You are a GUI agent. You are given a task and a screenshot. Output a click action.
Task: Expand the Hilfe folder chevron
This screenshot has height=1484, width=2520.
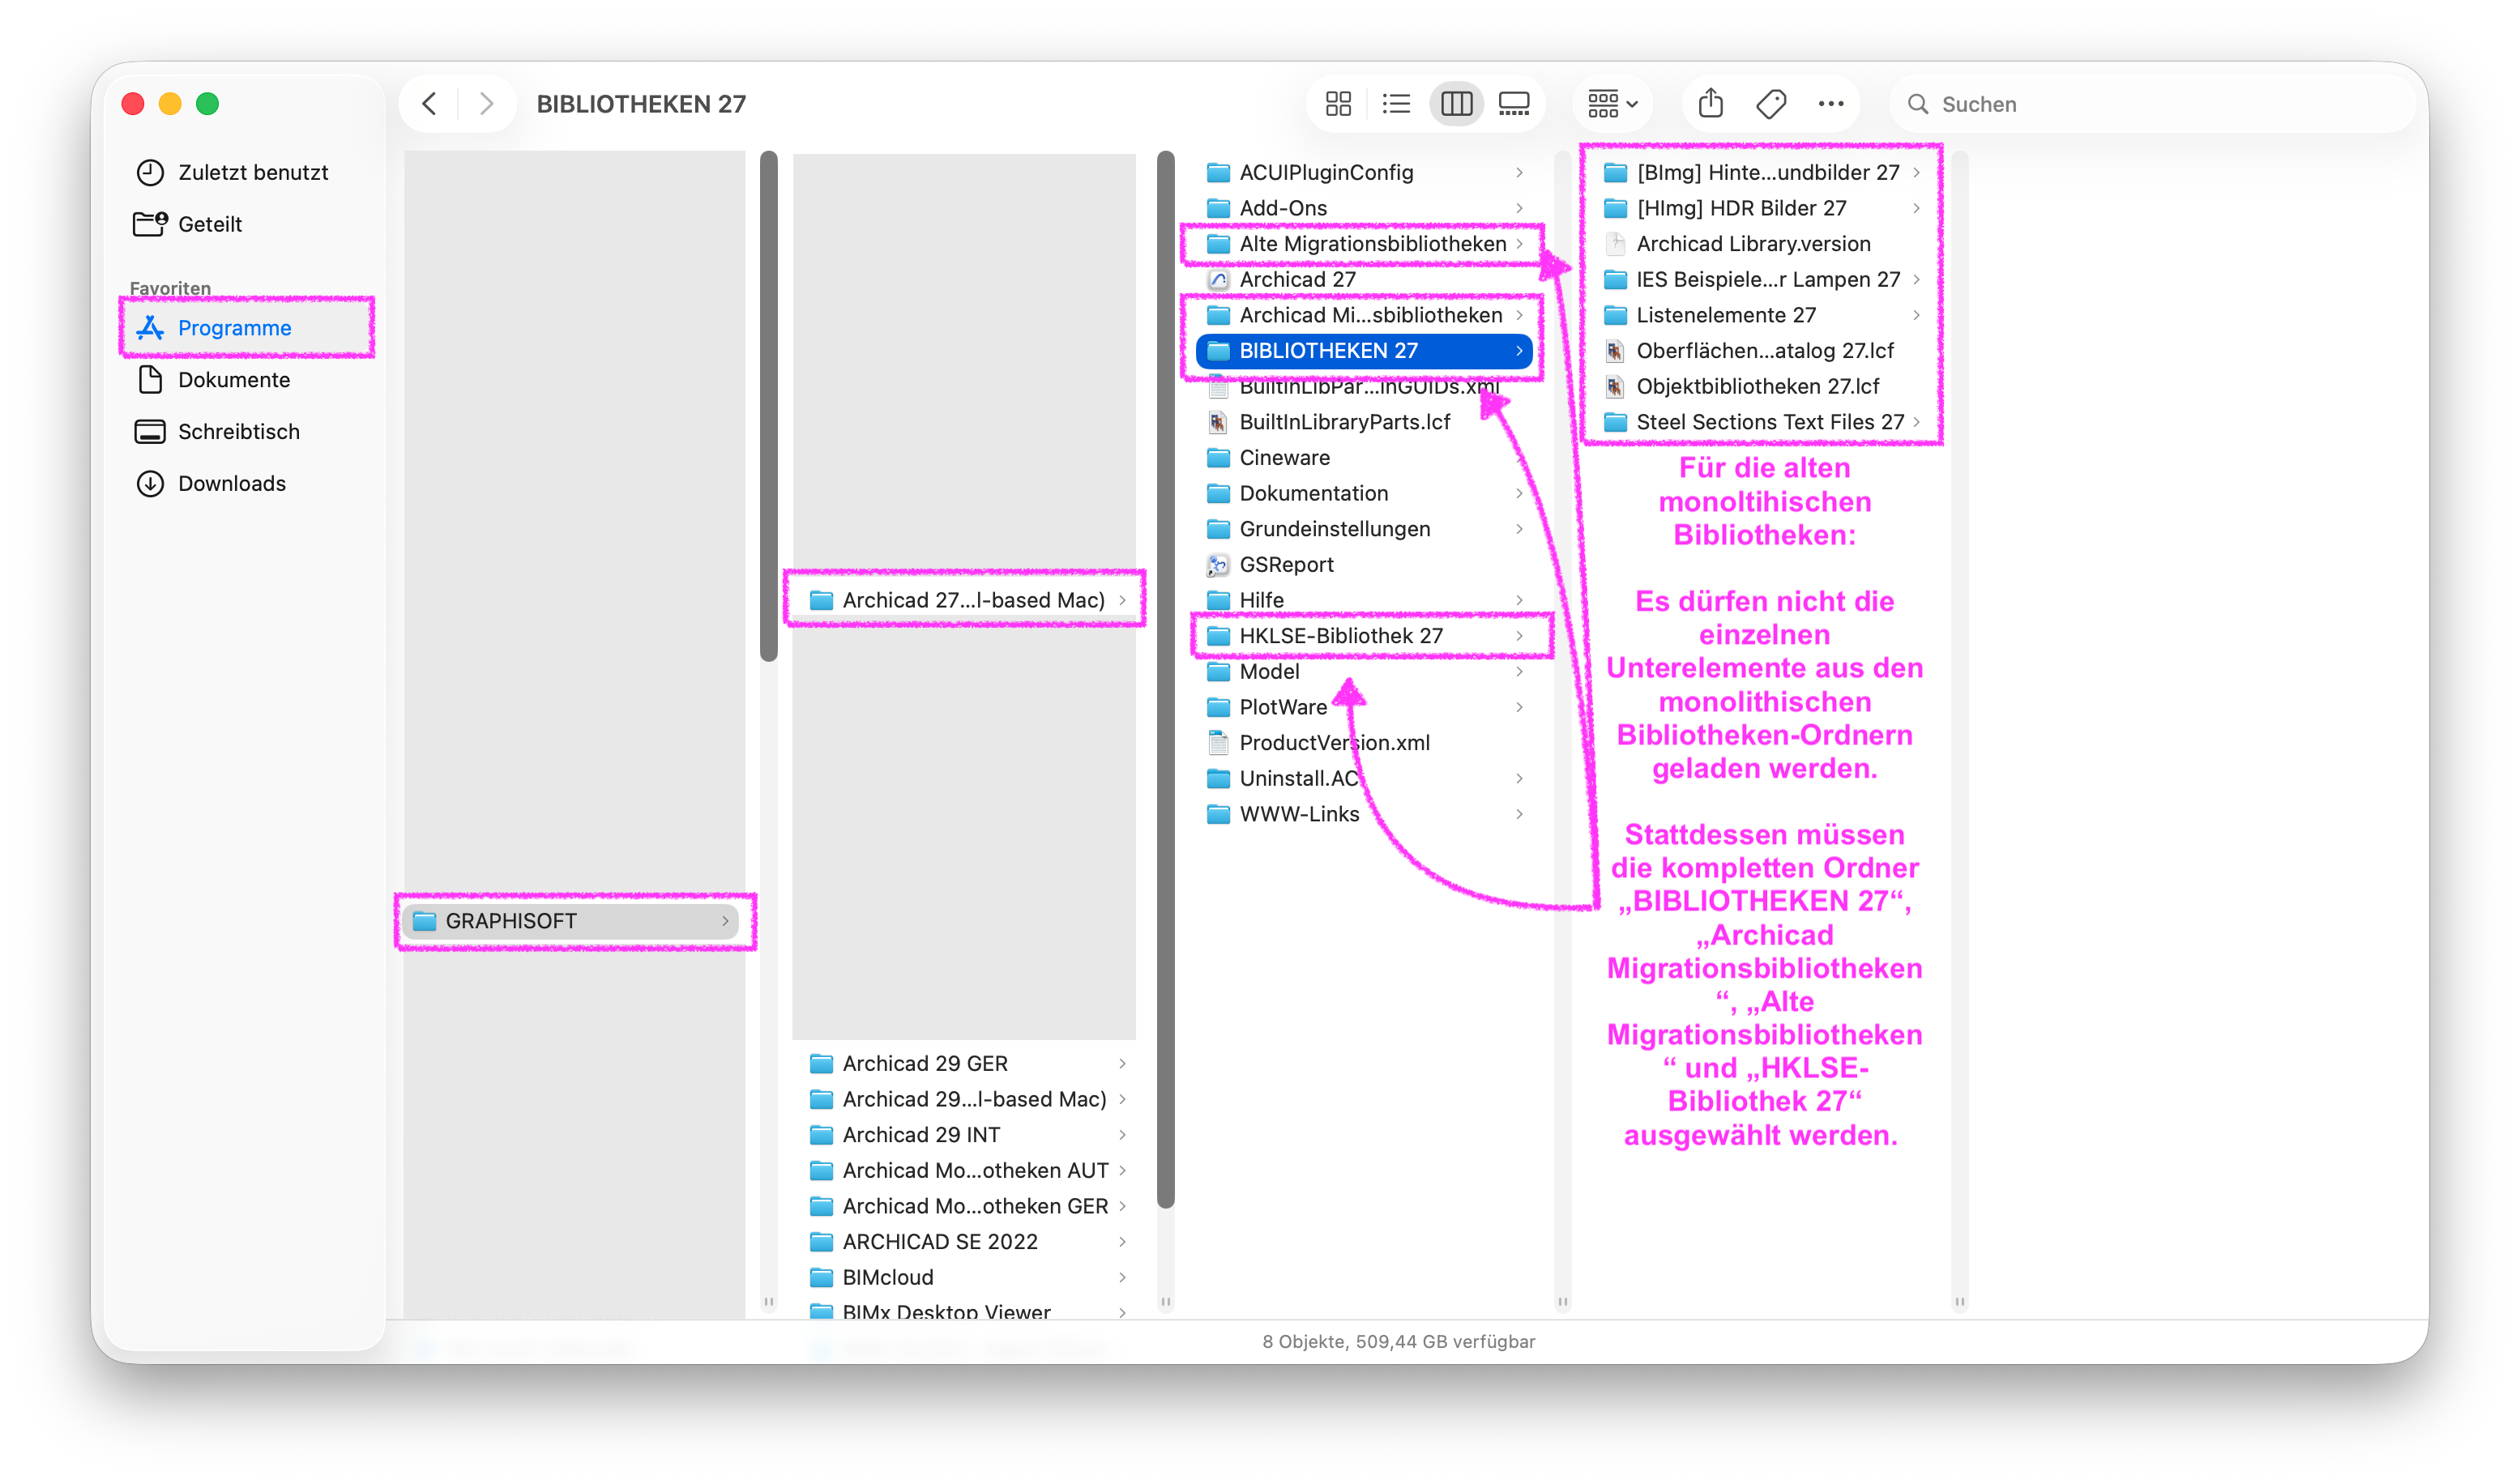(x=1520, y=600)
